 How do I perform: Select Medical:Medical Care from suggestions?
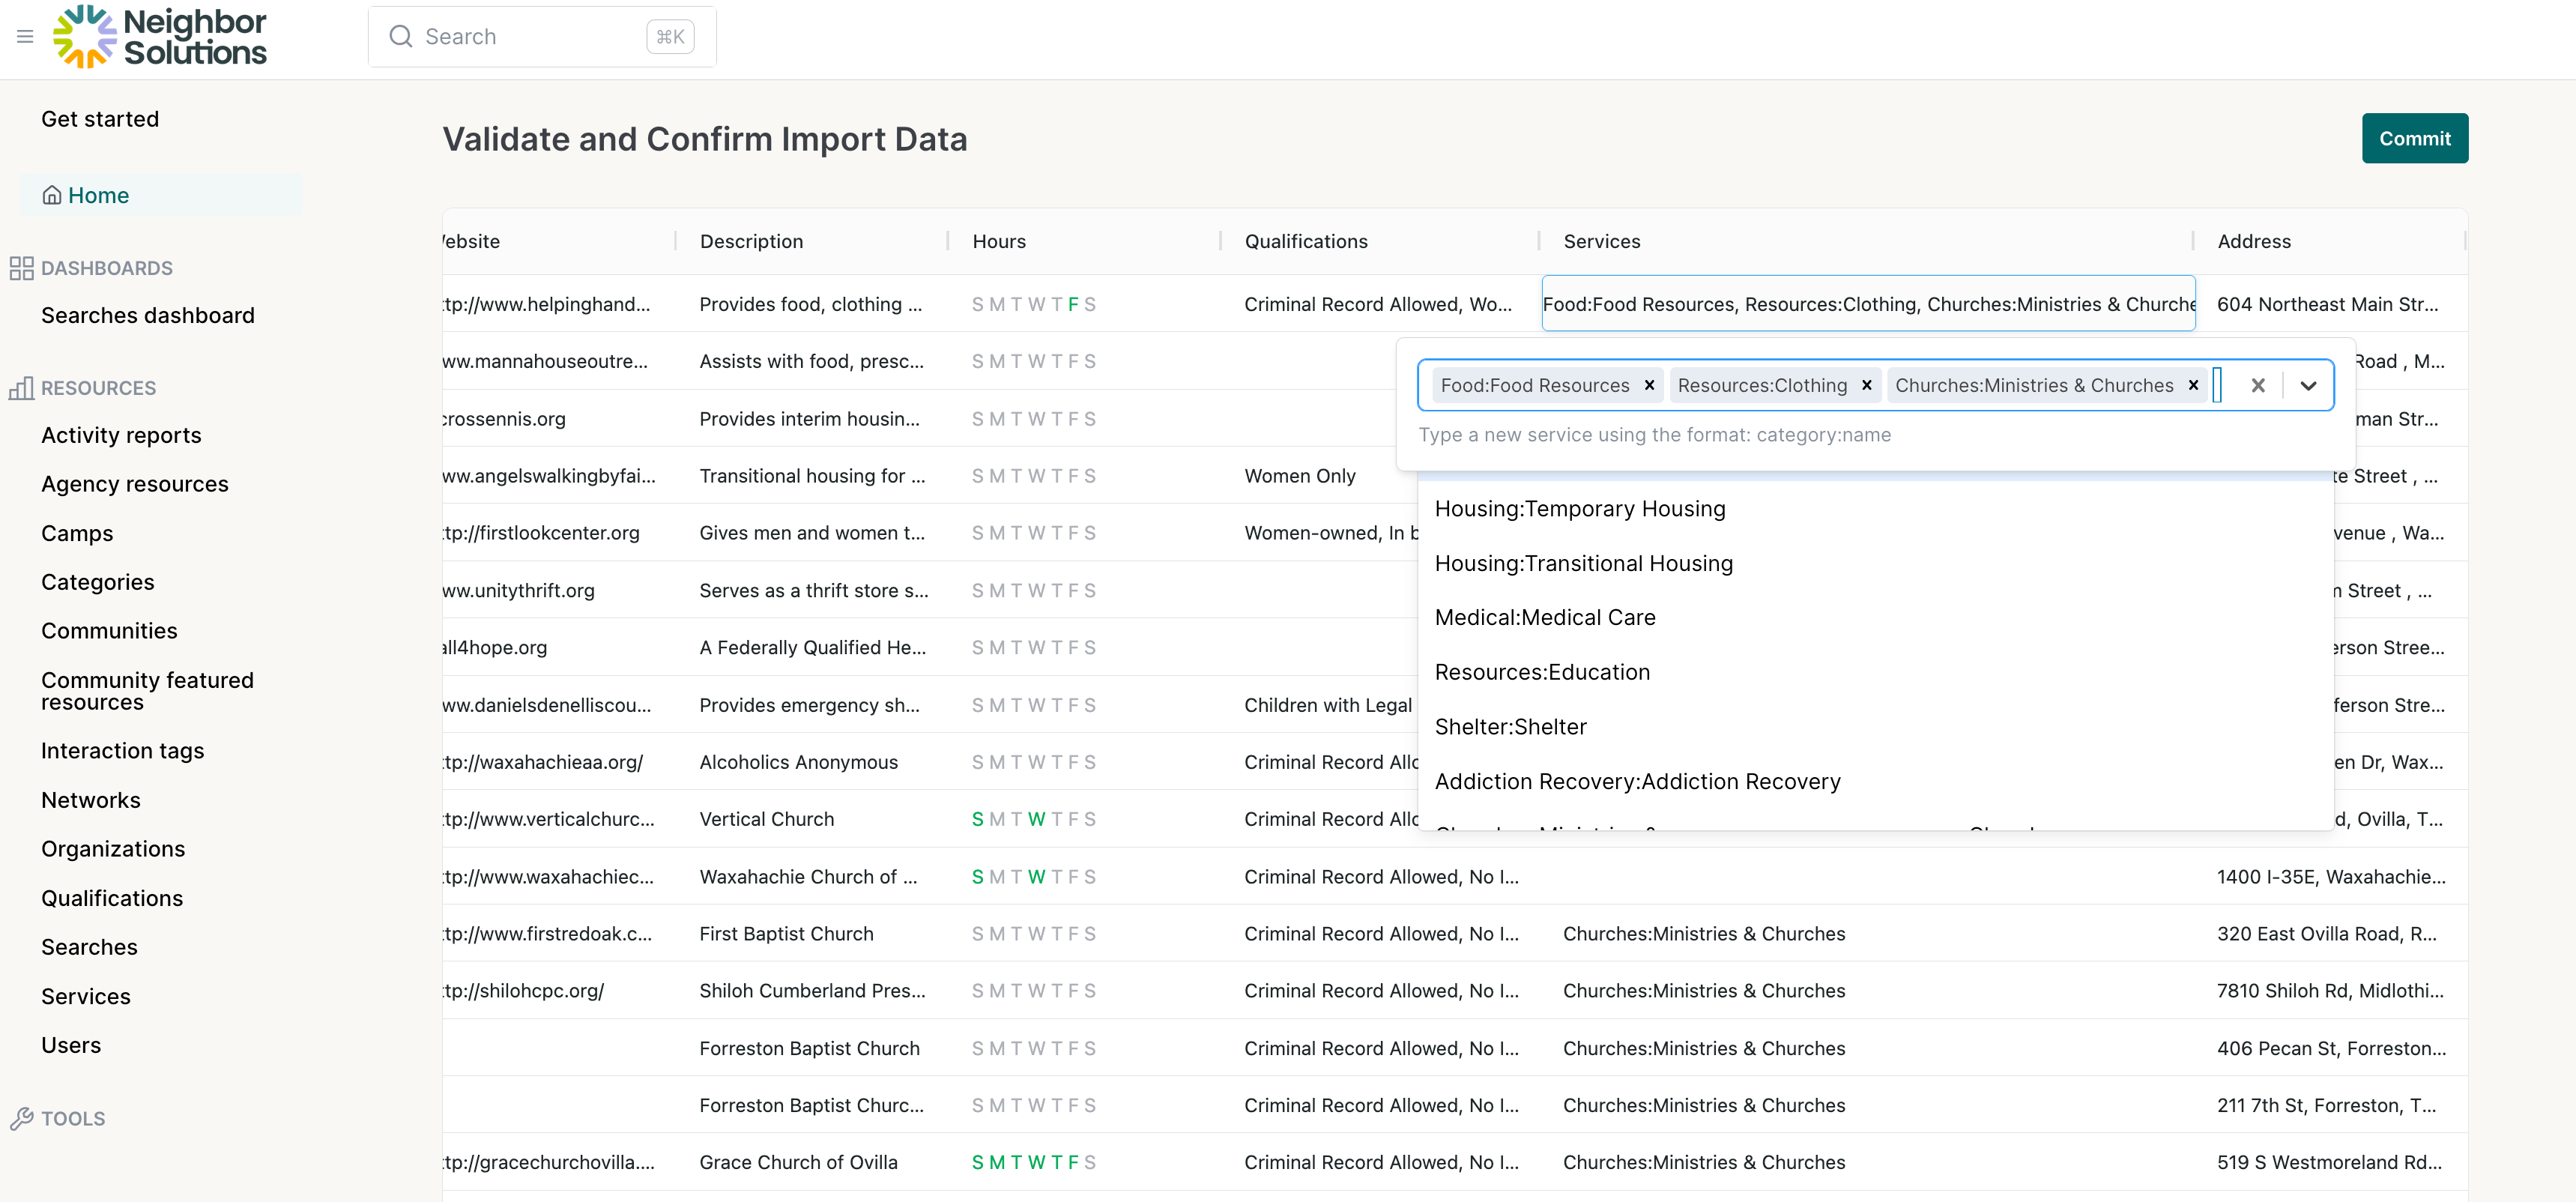pyautogui.click(x=1545, y=617)
